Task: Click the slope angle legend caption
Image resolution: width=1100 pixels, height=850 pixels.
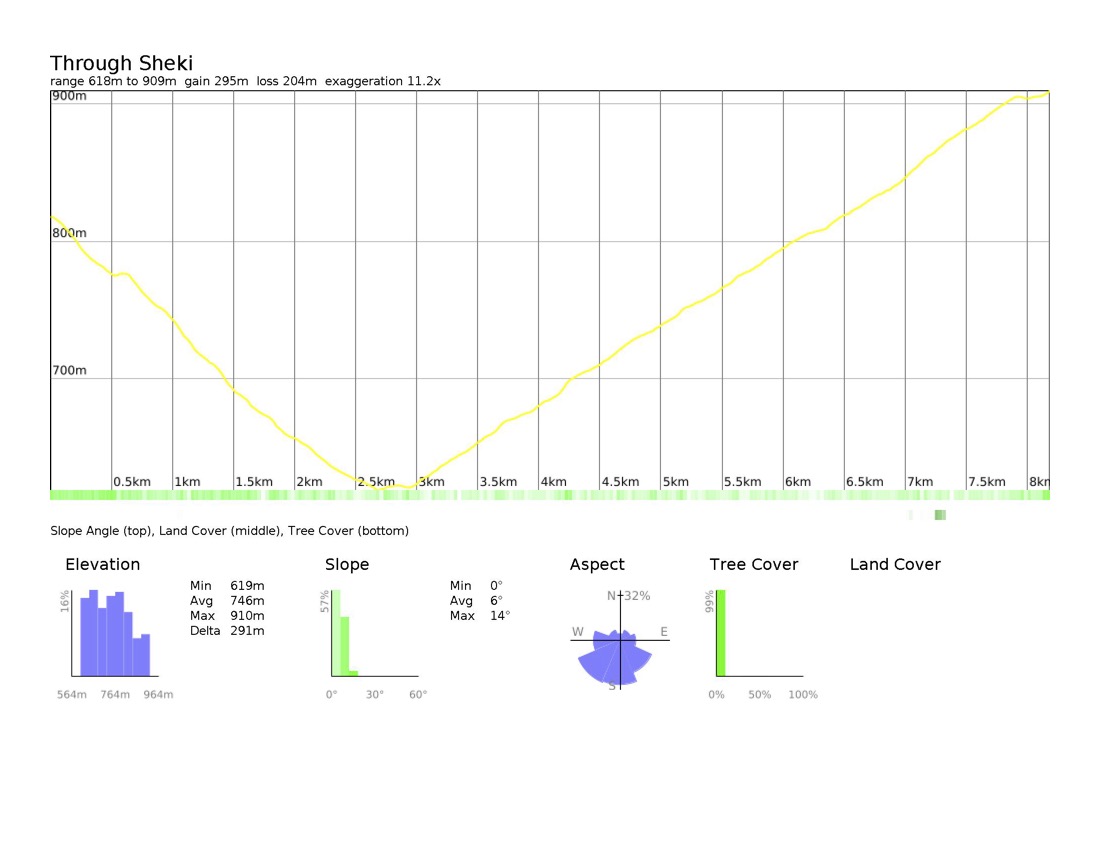Action: coord(229,531)
